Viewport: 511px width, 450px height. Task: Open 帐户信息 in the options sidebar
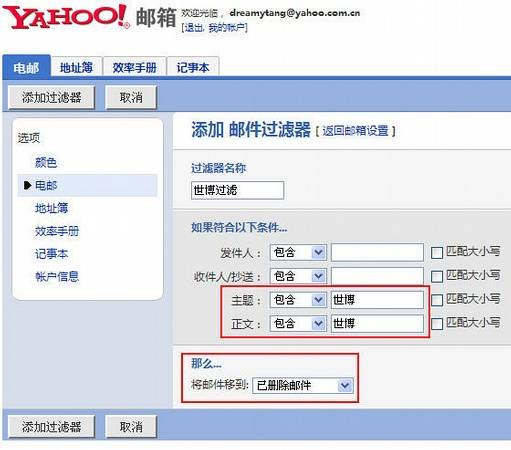[57, 277]
